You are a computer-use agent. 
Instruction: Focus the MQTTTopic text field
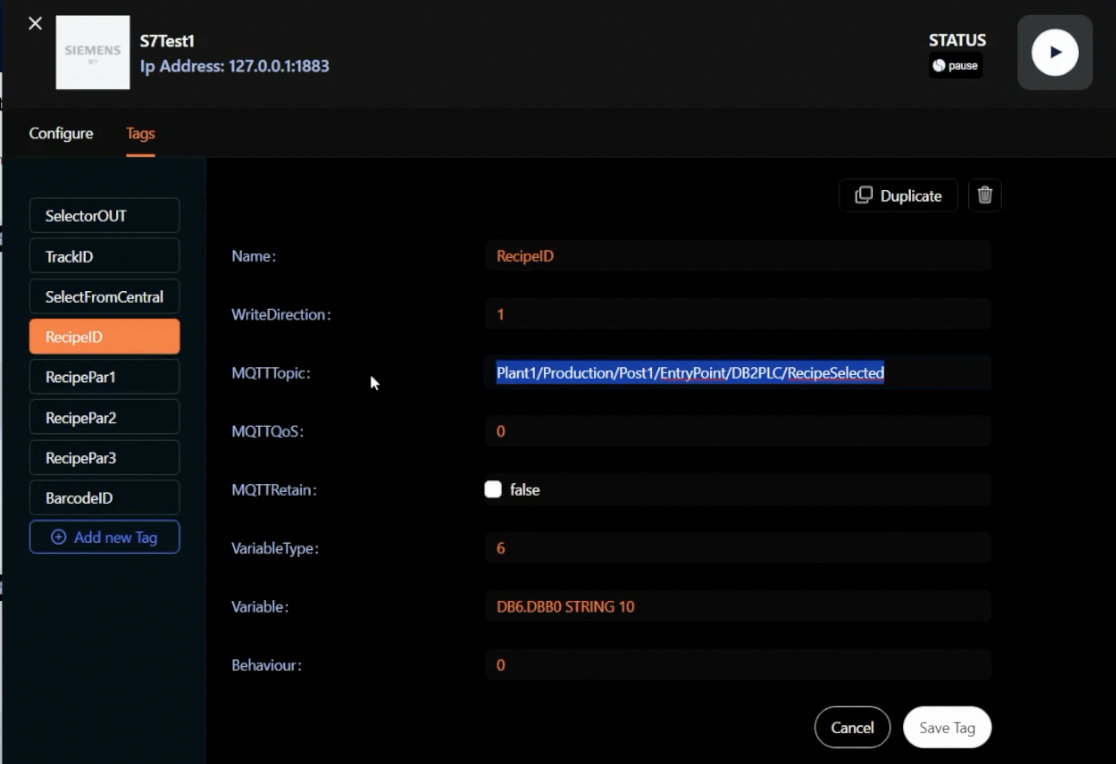point(737,373)
